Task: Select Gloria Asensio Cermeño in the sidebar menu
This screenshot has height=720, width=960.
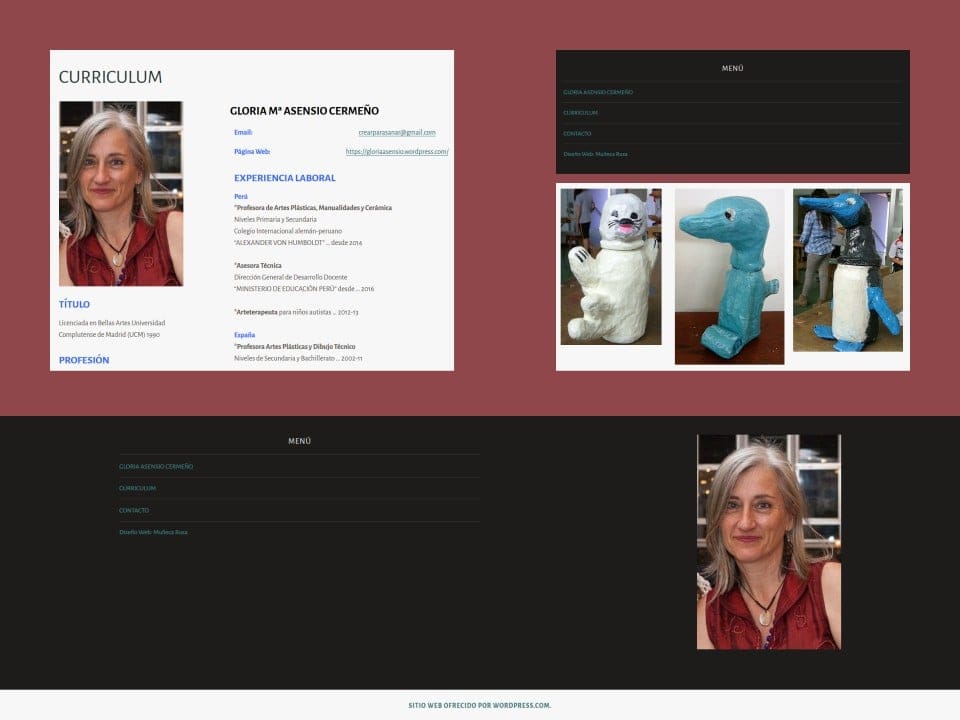Action: (x=598, y=92)
